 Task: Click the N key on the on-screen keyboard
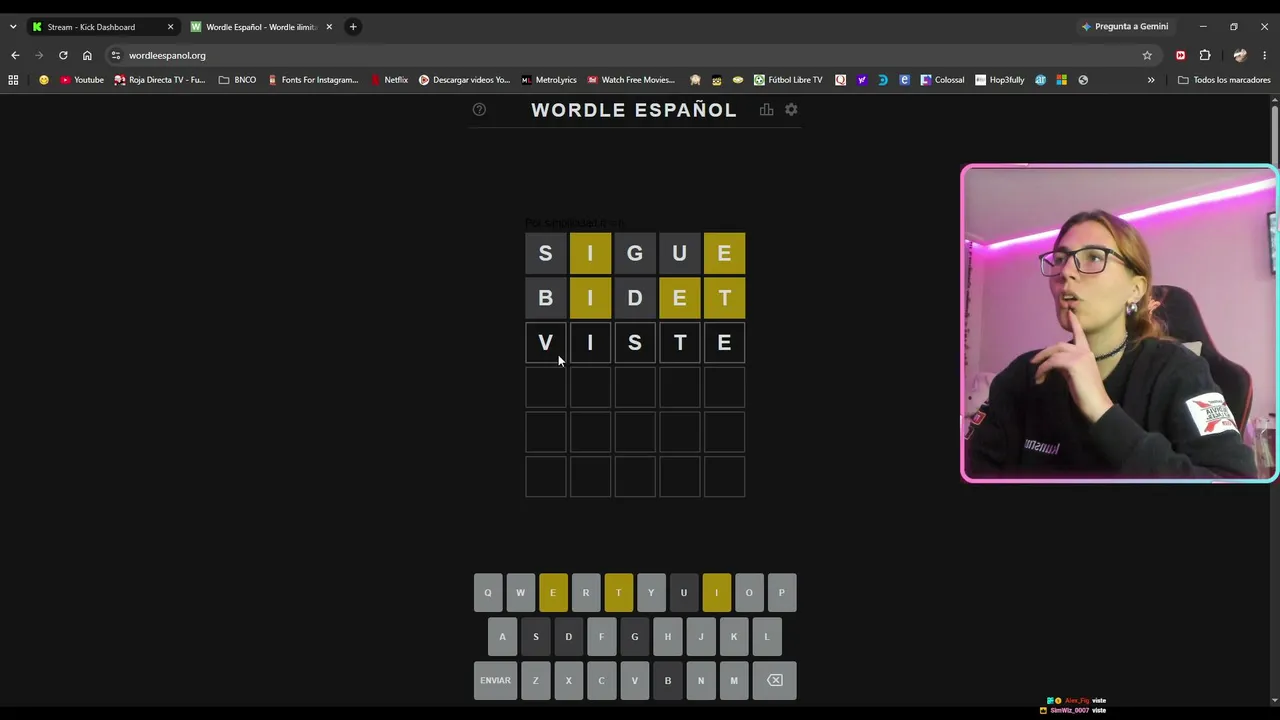pos(700,680)
